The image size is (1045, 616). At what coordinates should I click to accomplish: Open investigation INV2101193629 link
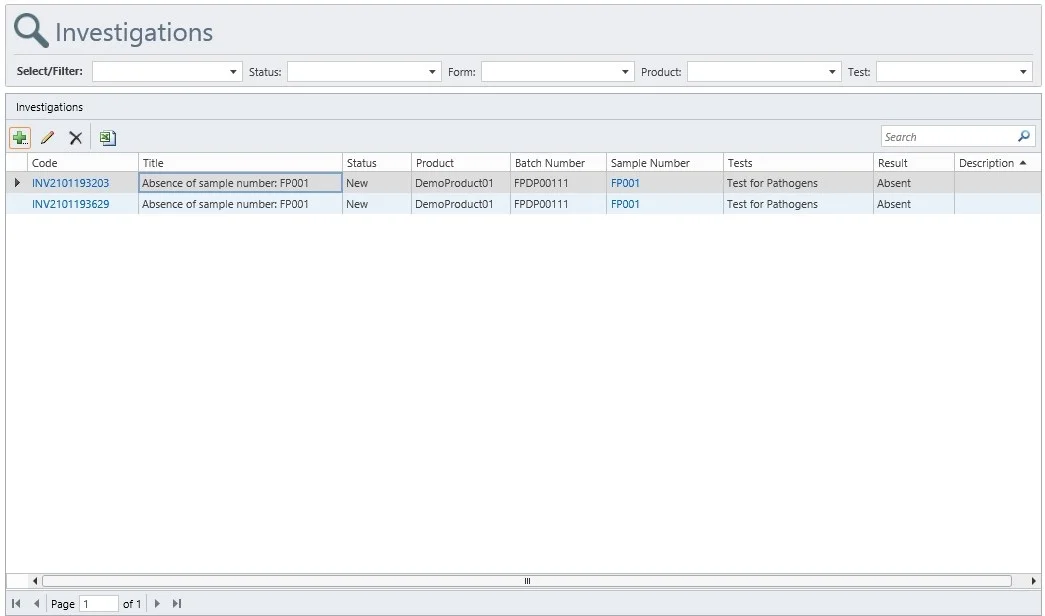coord(70,204)
